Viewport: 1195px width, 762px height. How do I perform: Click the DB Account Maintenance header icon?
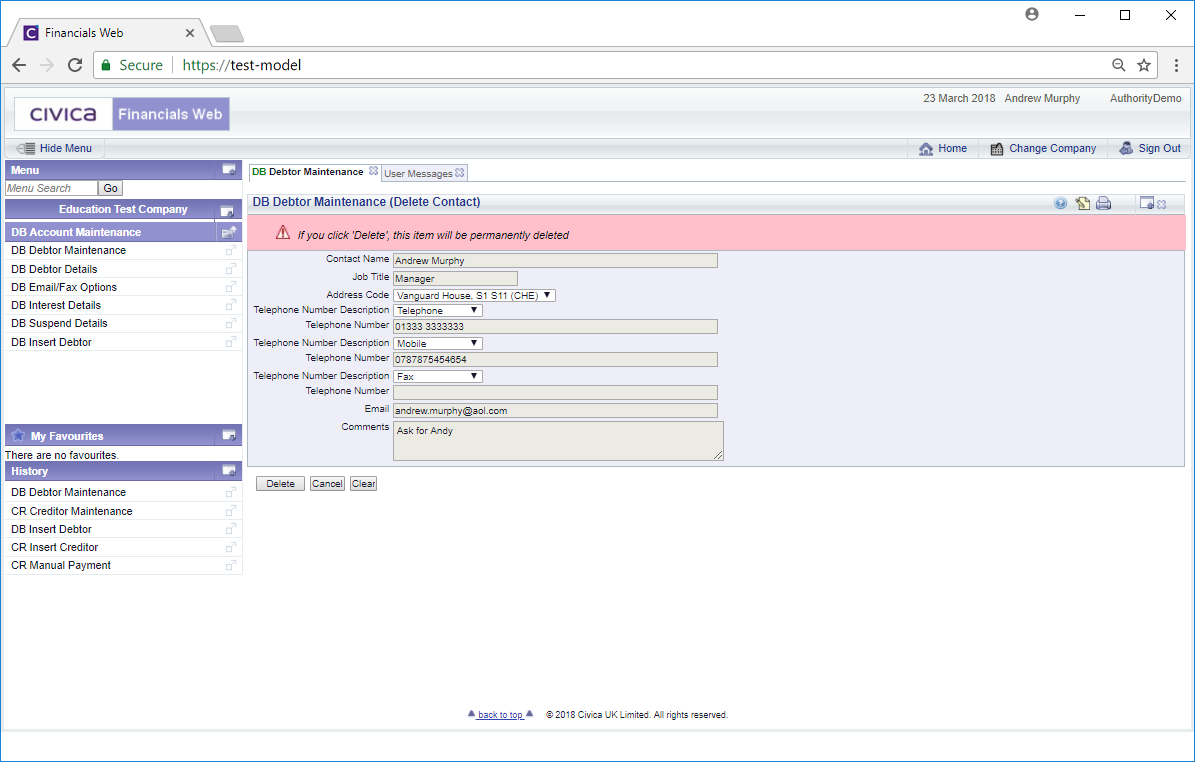(229, 232)
